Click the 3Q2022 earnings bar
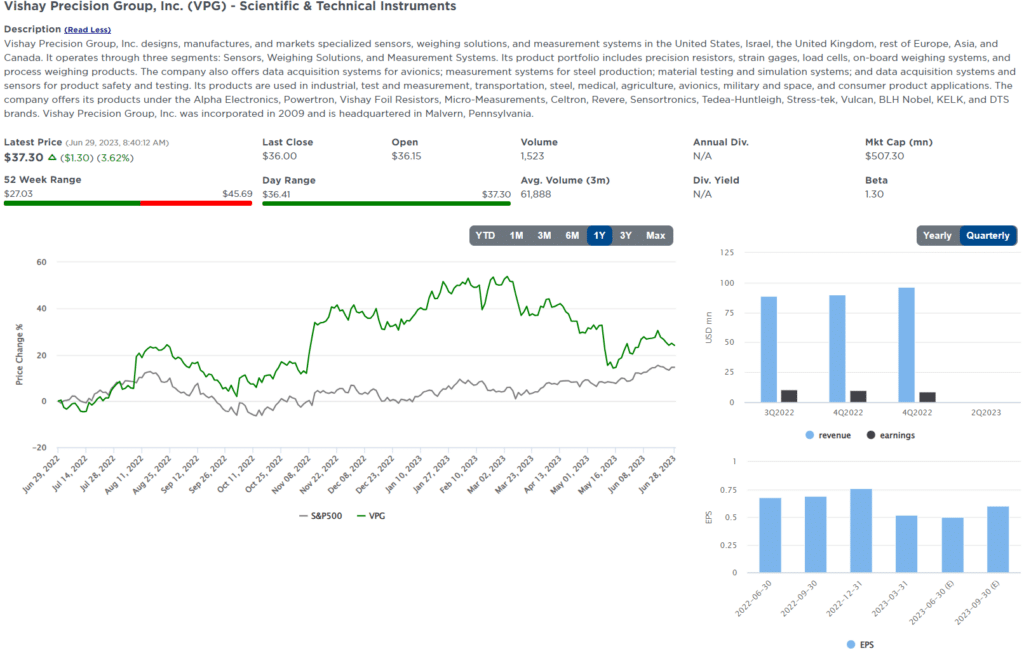The height and width of the screenshot is (649, 1024). pos(789,396)
